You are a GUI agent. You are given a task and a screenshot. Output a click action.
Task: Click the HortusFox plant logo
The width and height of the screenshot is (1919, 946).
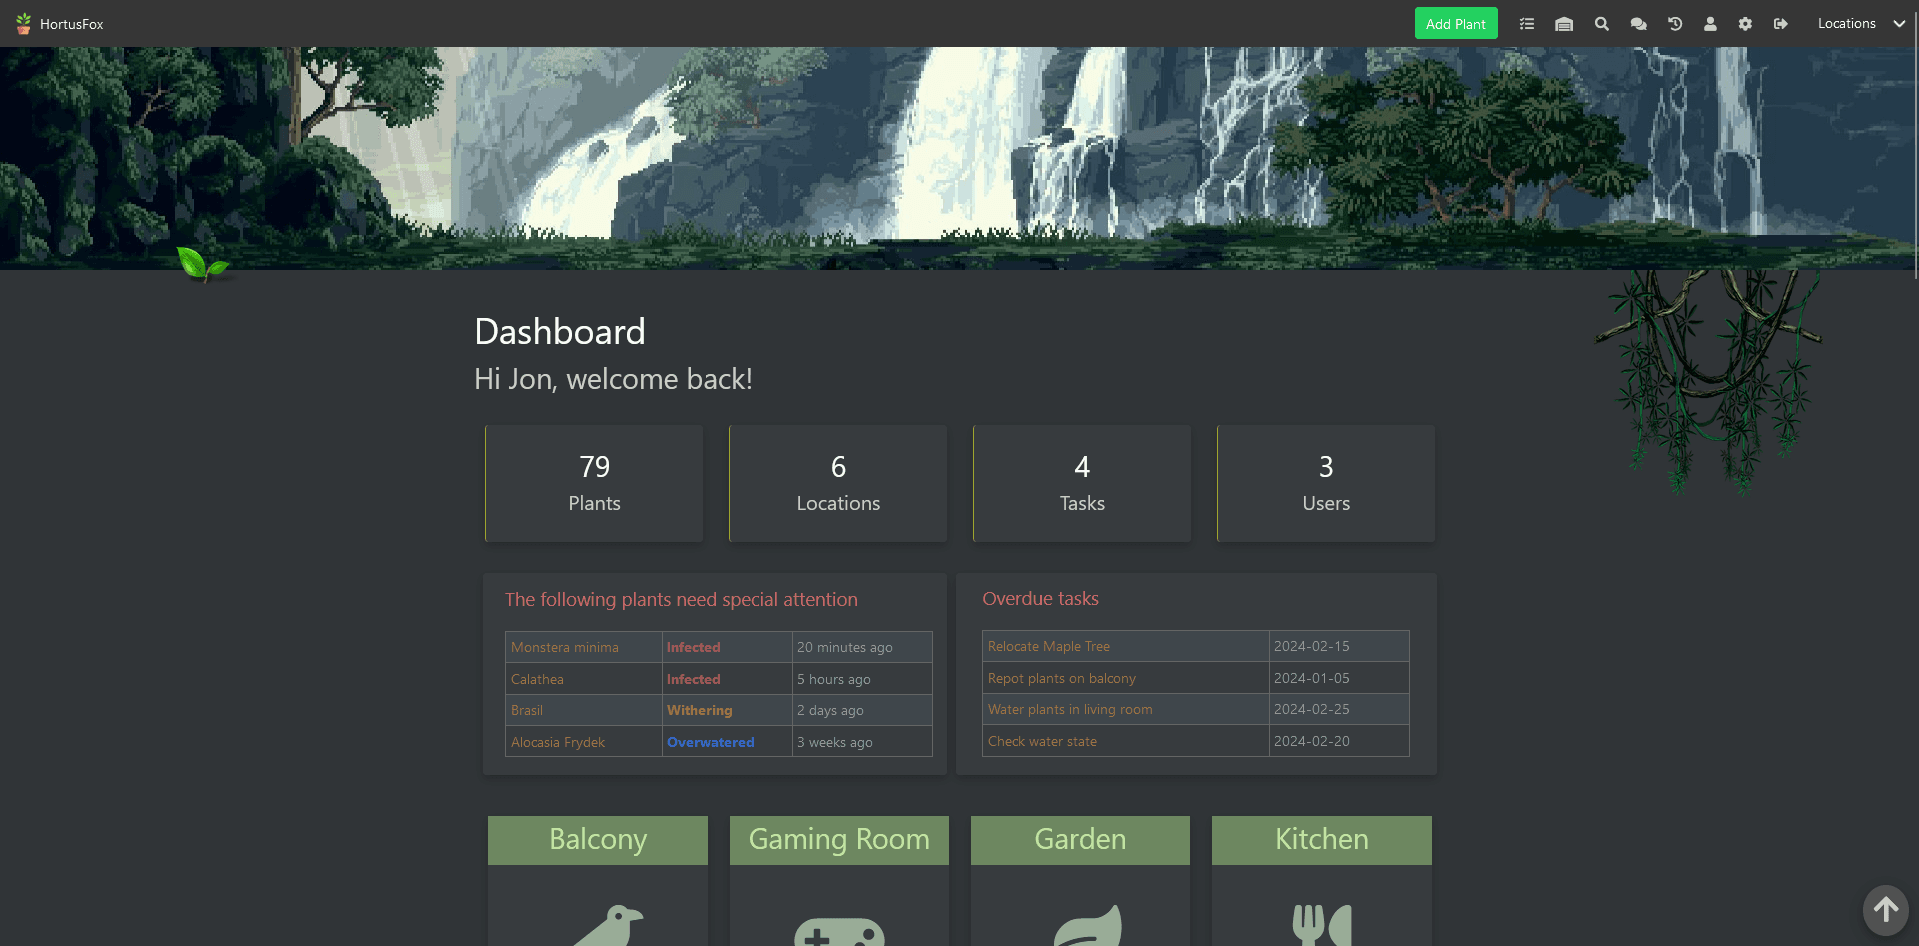[21, 23]
